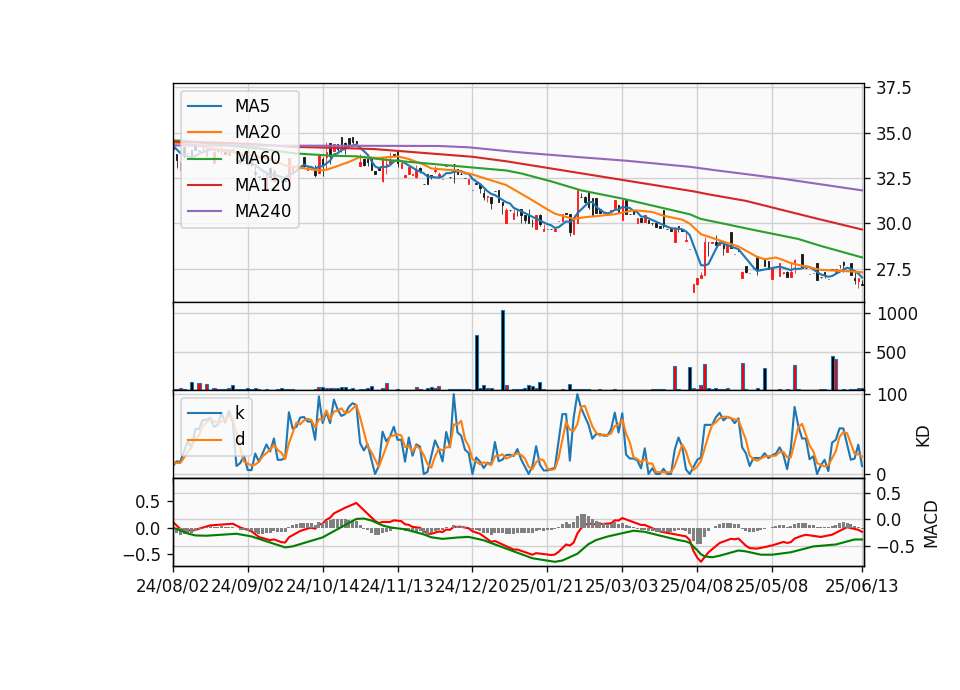Click the MA240 legend label
960x690 pixels.
(263, 211)
